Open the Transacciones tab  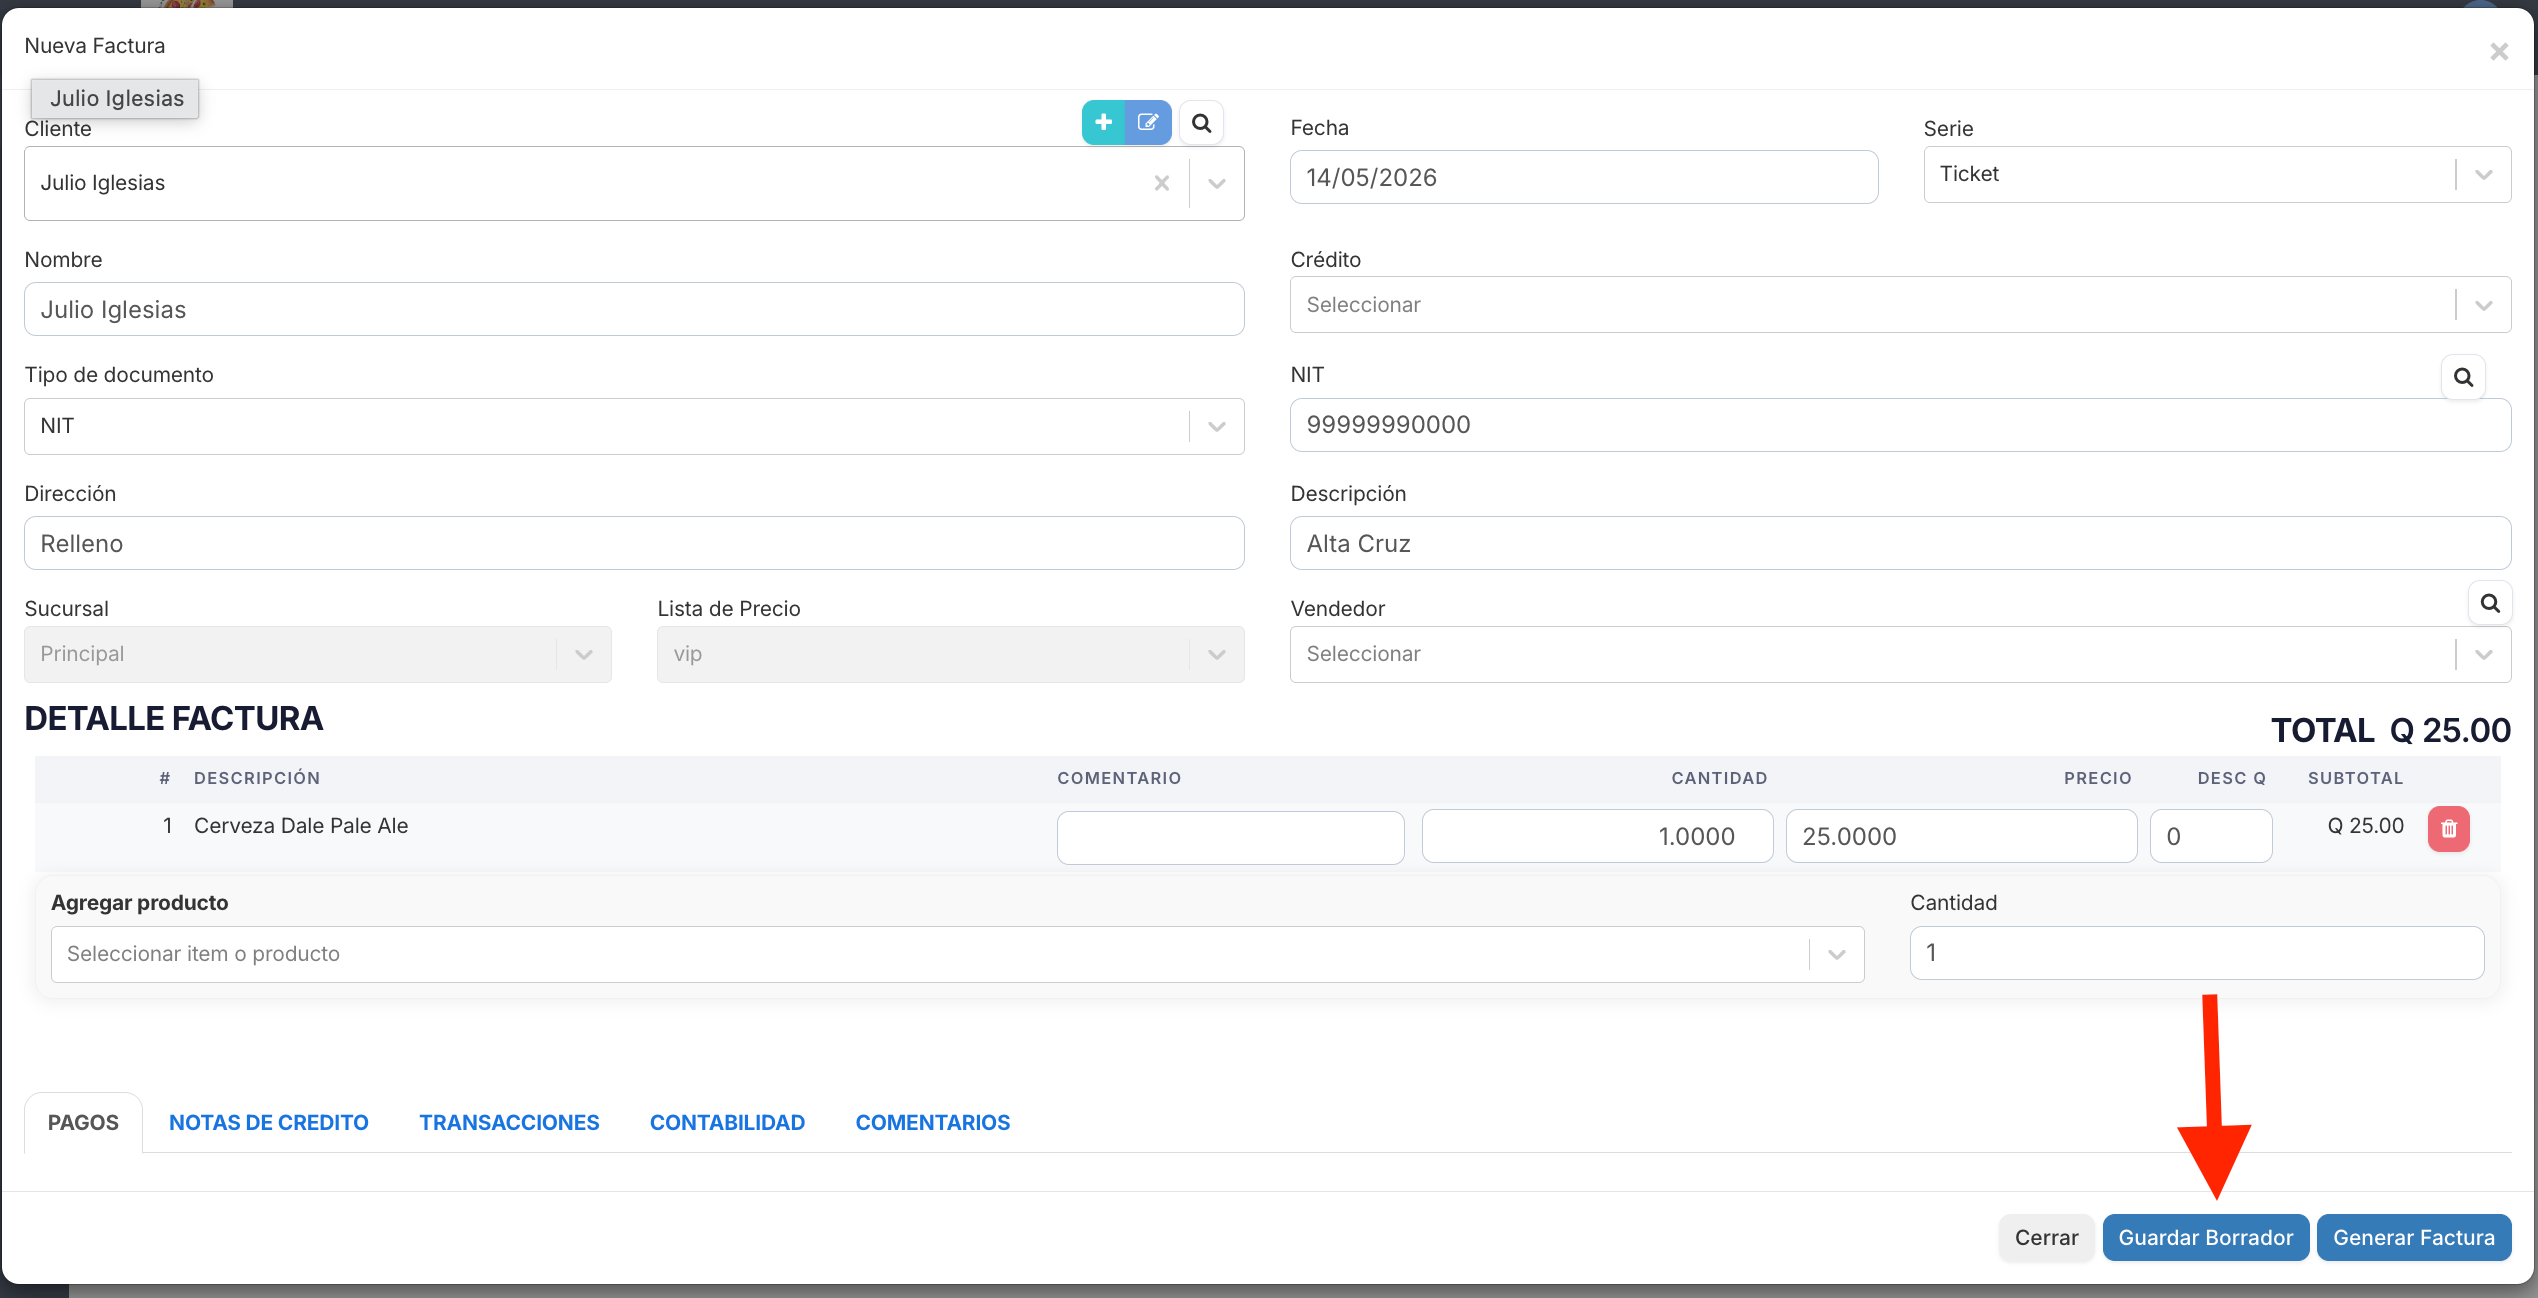click(509, 1122)
